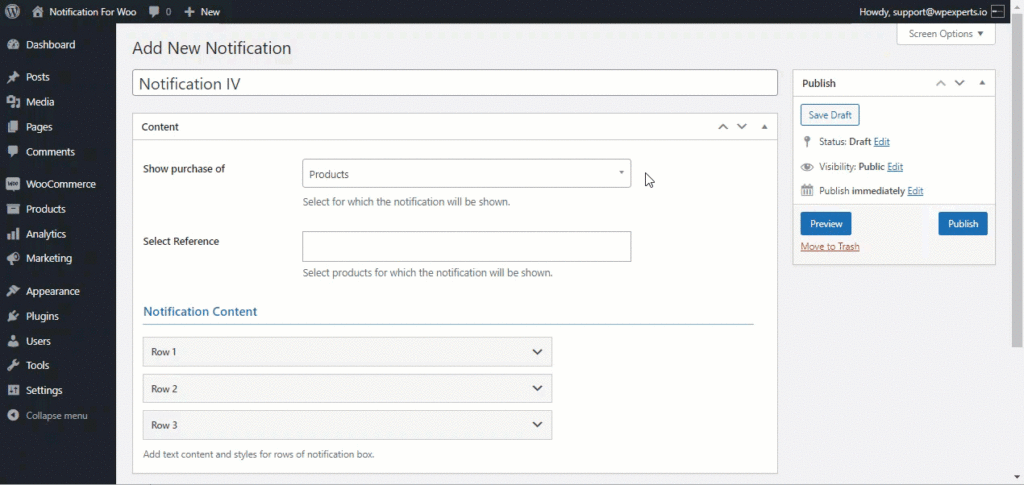Click the WooCommerce logo icon
The image size is (1024, 485).
tap(13, 184)
